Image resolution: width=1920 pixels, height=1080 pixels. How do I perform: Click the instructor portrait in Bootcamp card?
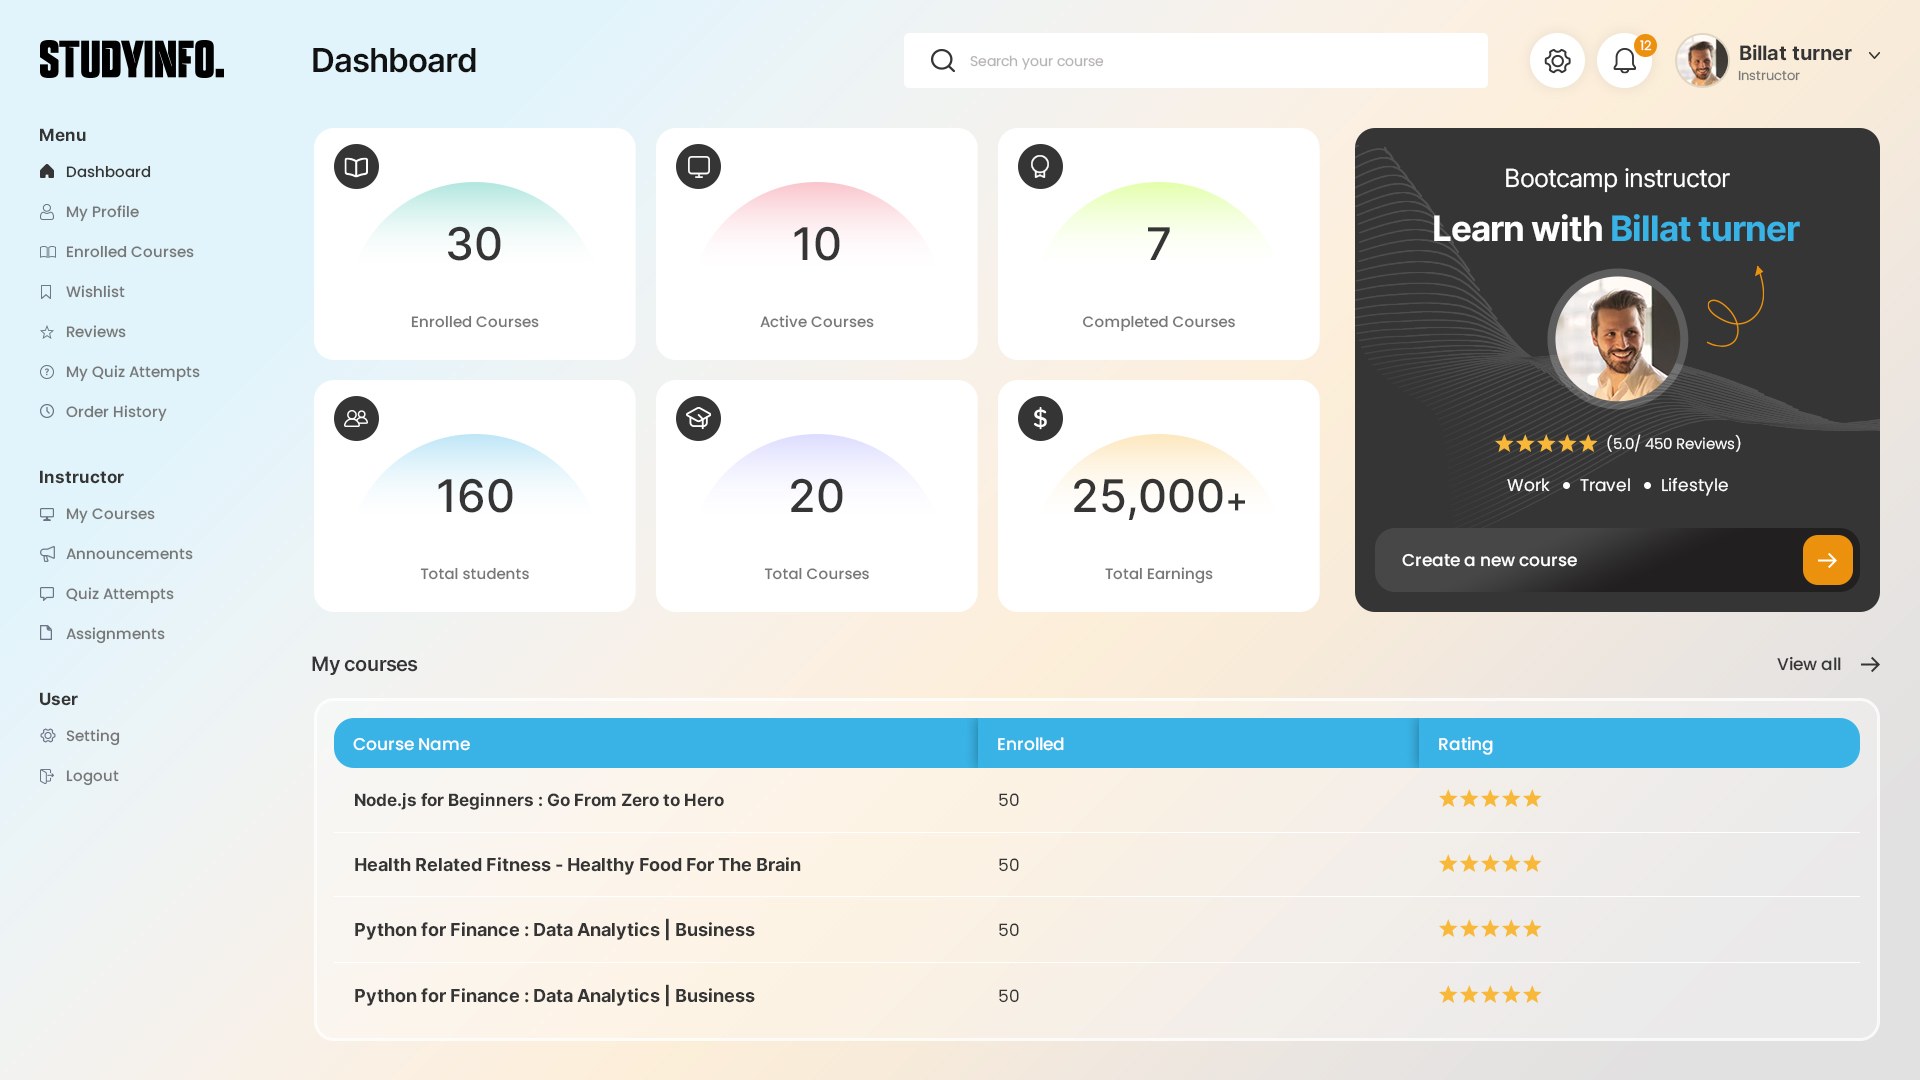[1617, 340]
